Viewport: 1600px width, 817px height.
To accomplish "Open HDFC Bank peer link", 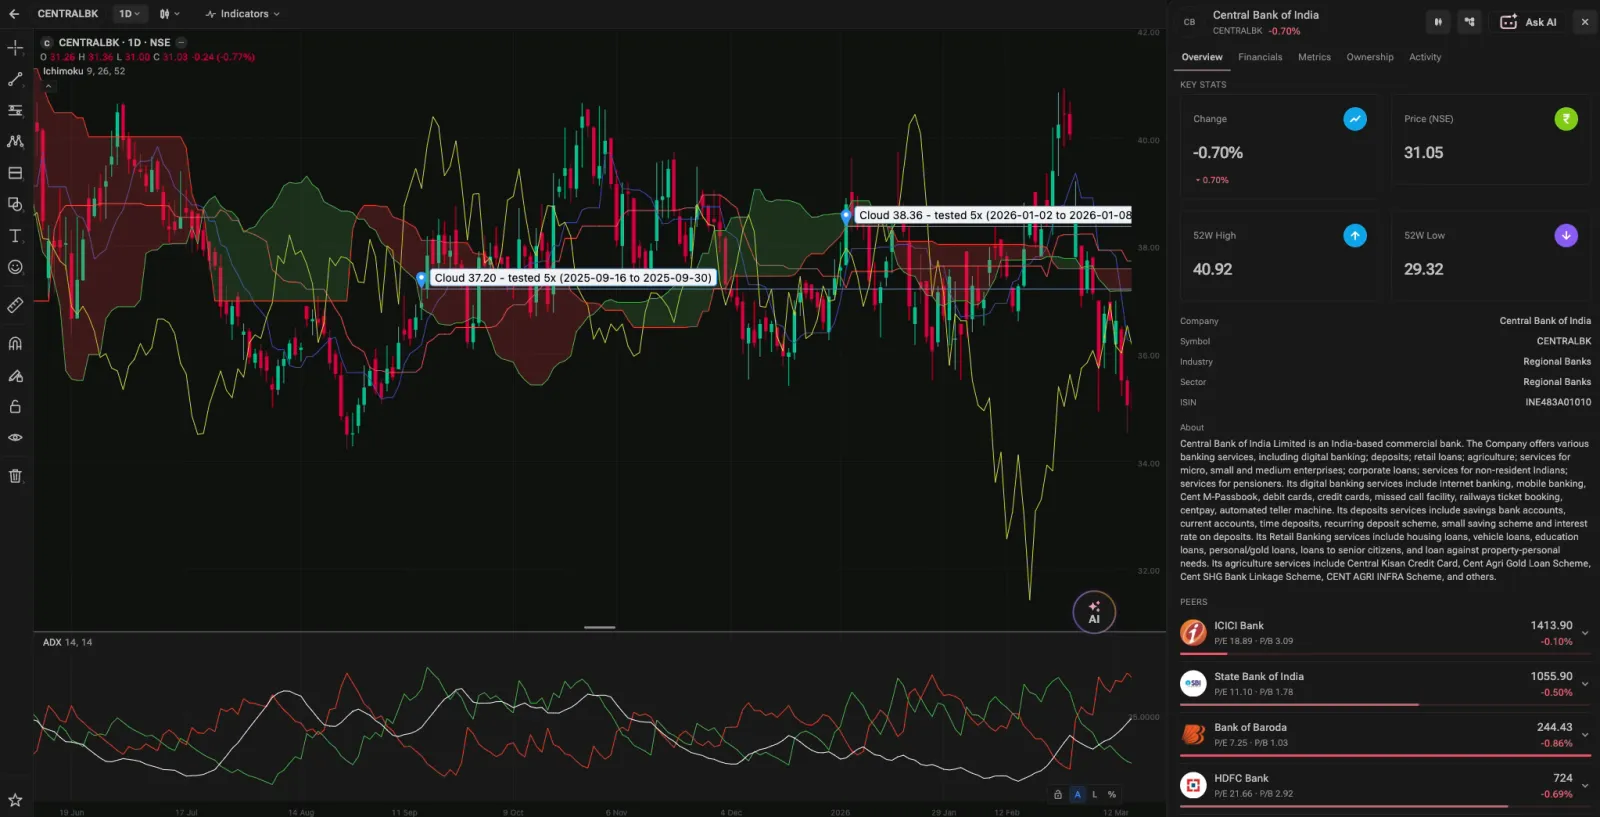I will tap(1241, 778).
